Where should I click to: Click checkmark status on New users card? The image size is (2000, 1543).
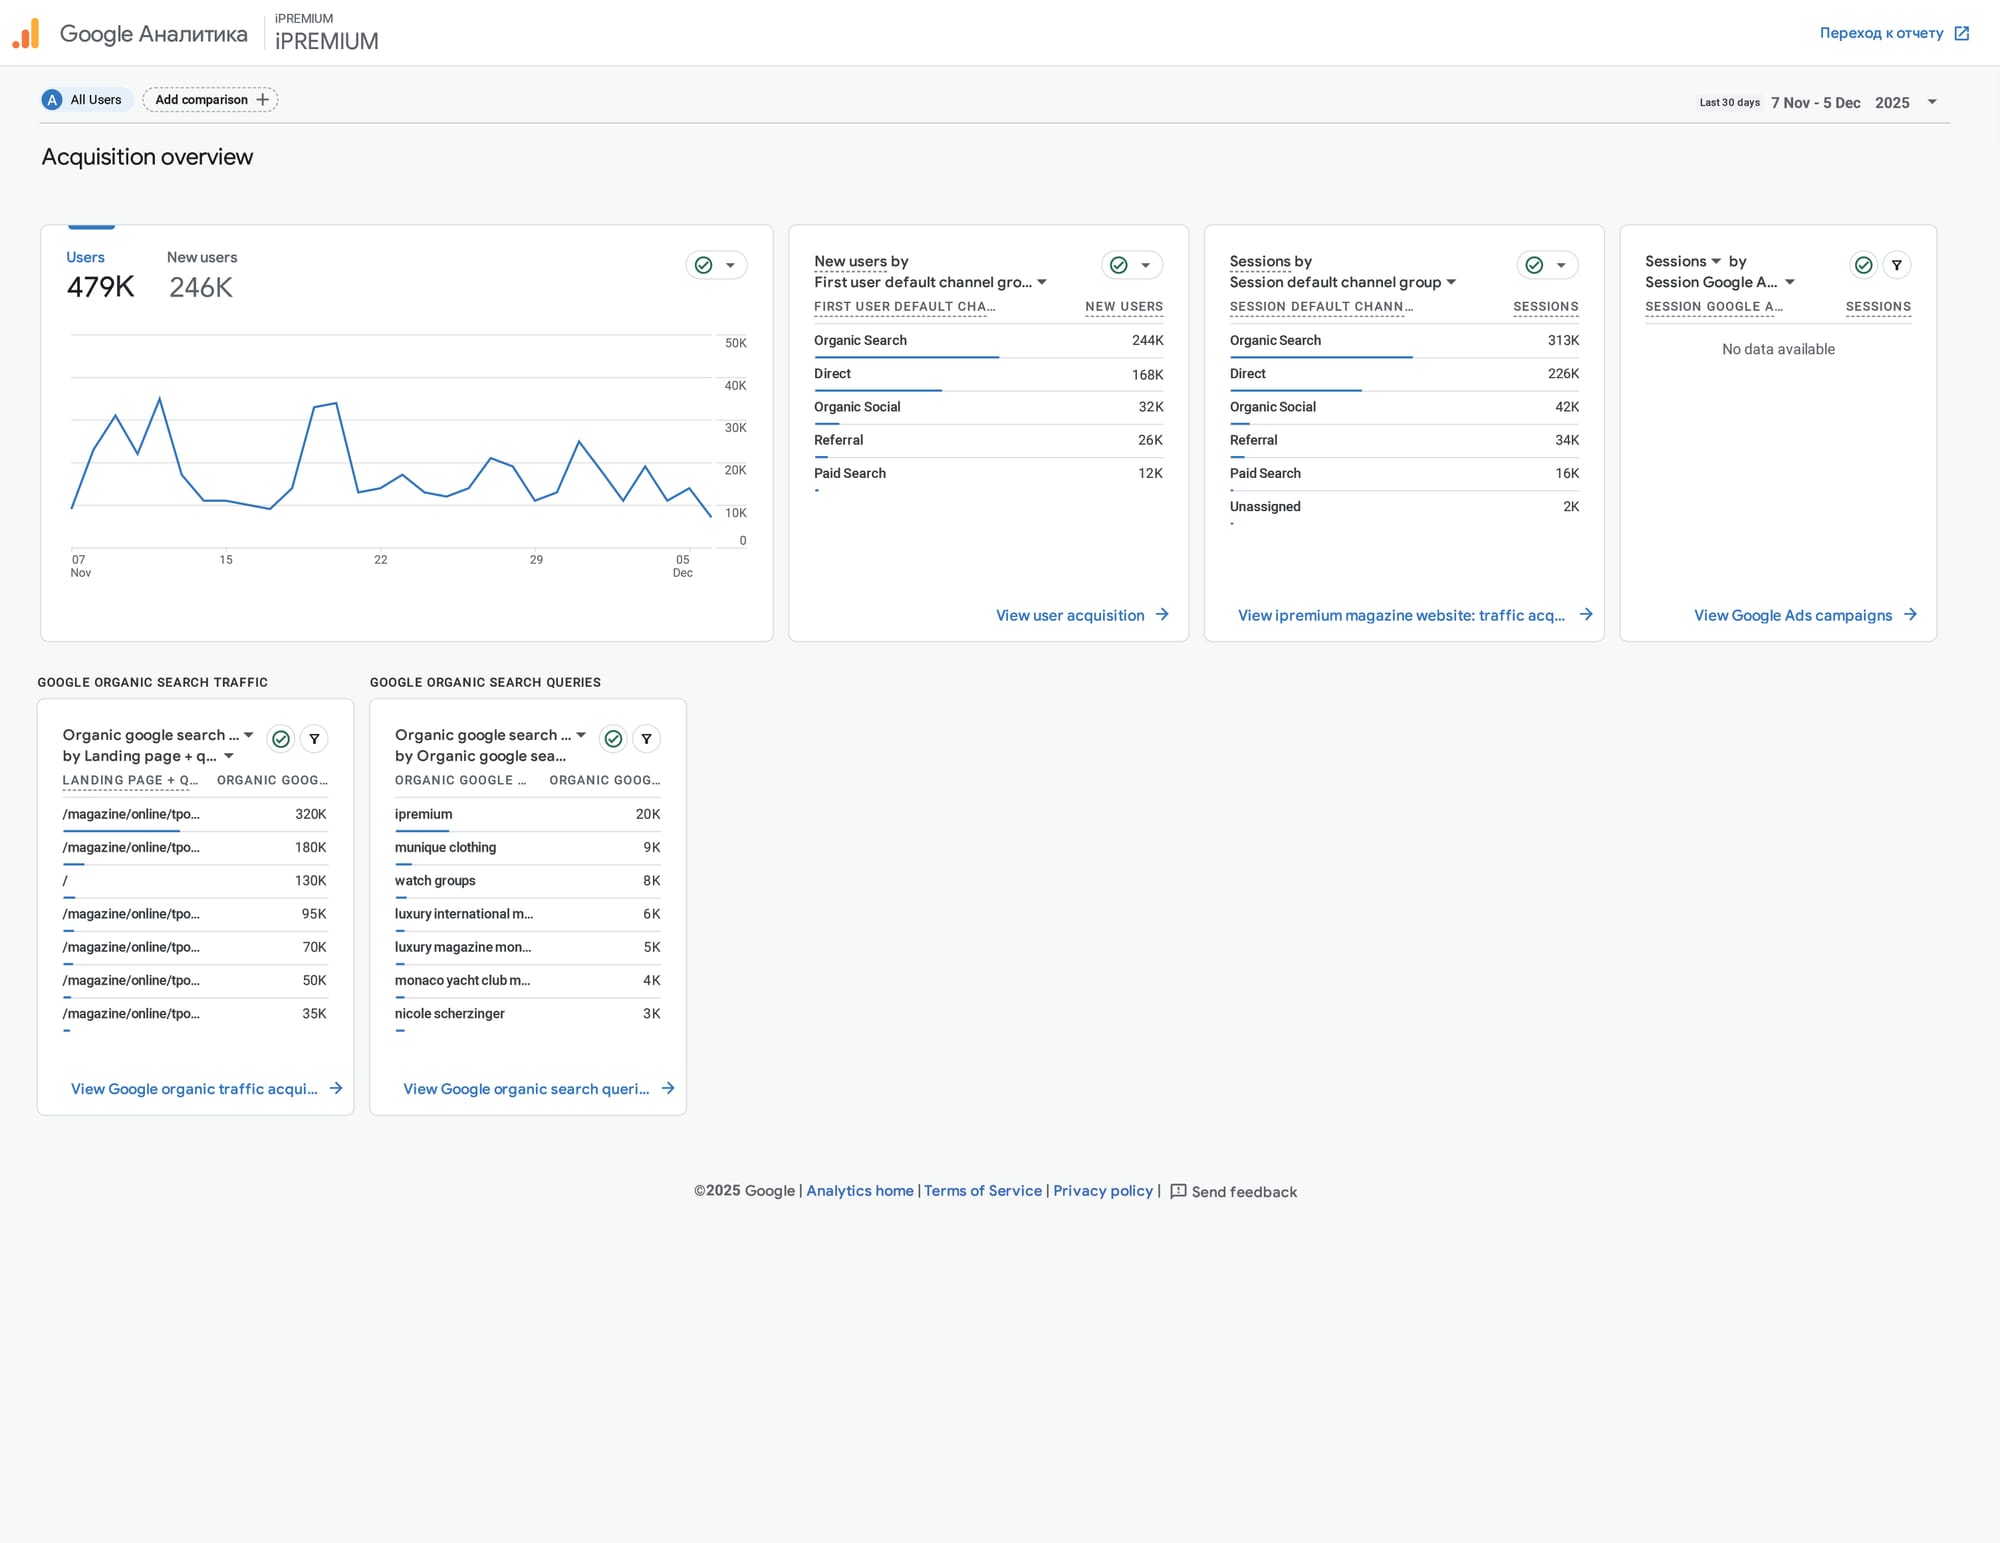coord(1119,265)
